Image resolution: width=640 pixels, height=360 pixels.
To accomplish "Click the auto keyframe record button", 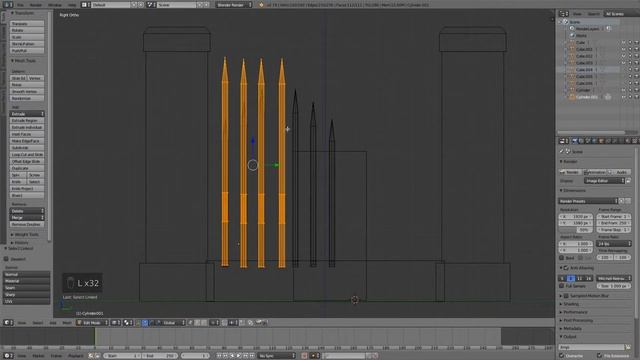I will 304,356.
